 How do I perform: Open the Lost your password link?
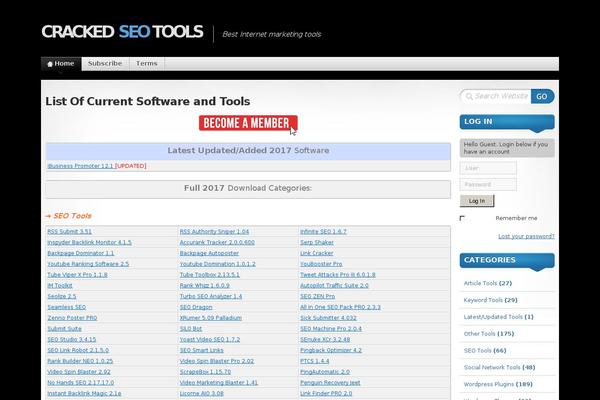tap(526, 236)
